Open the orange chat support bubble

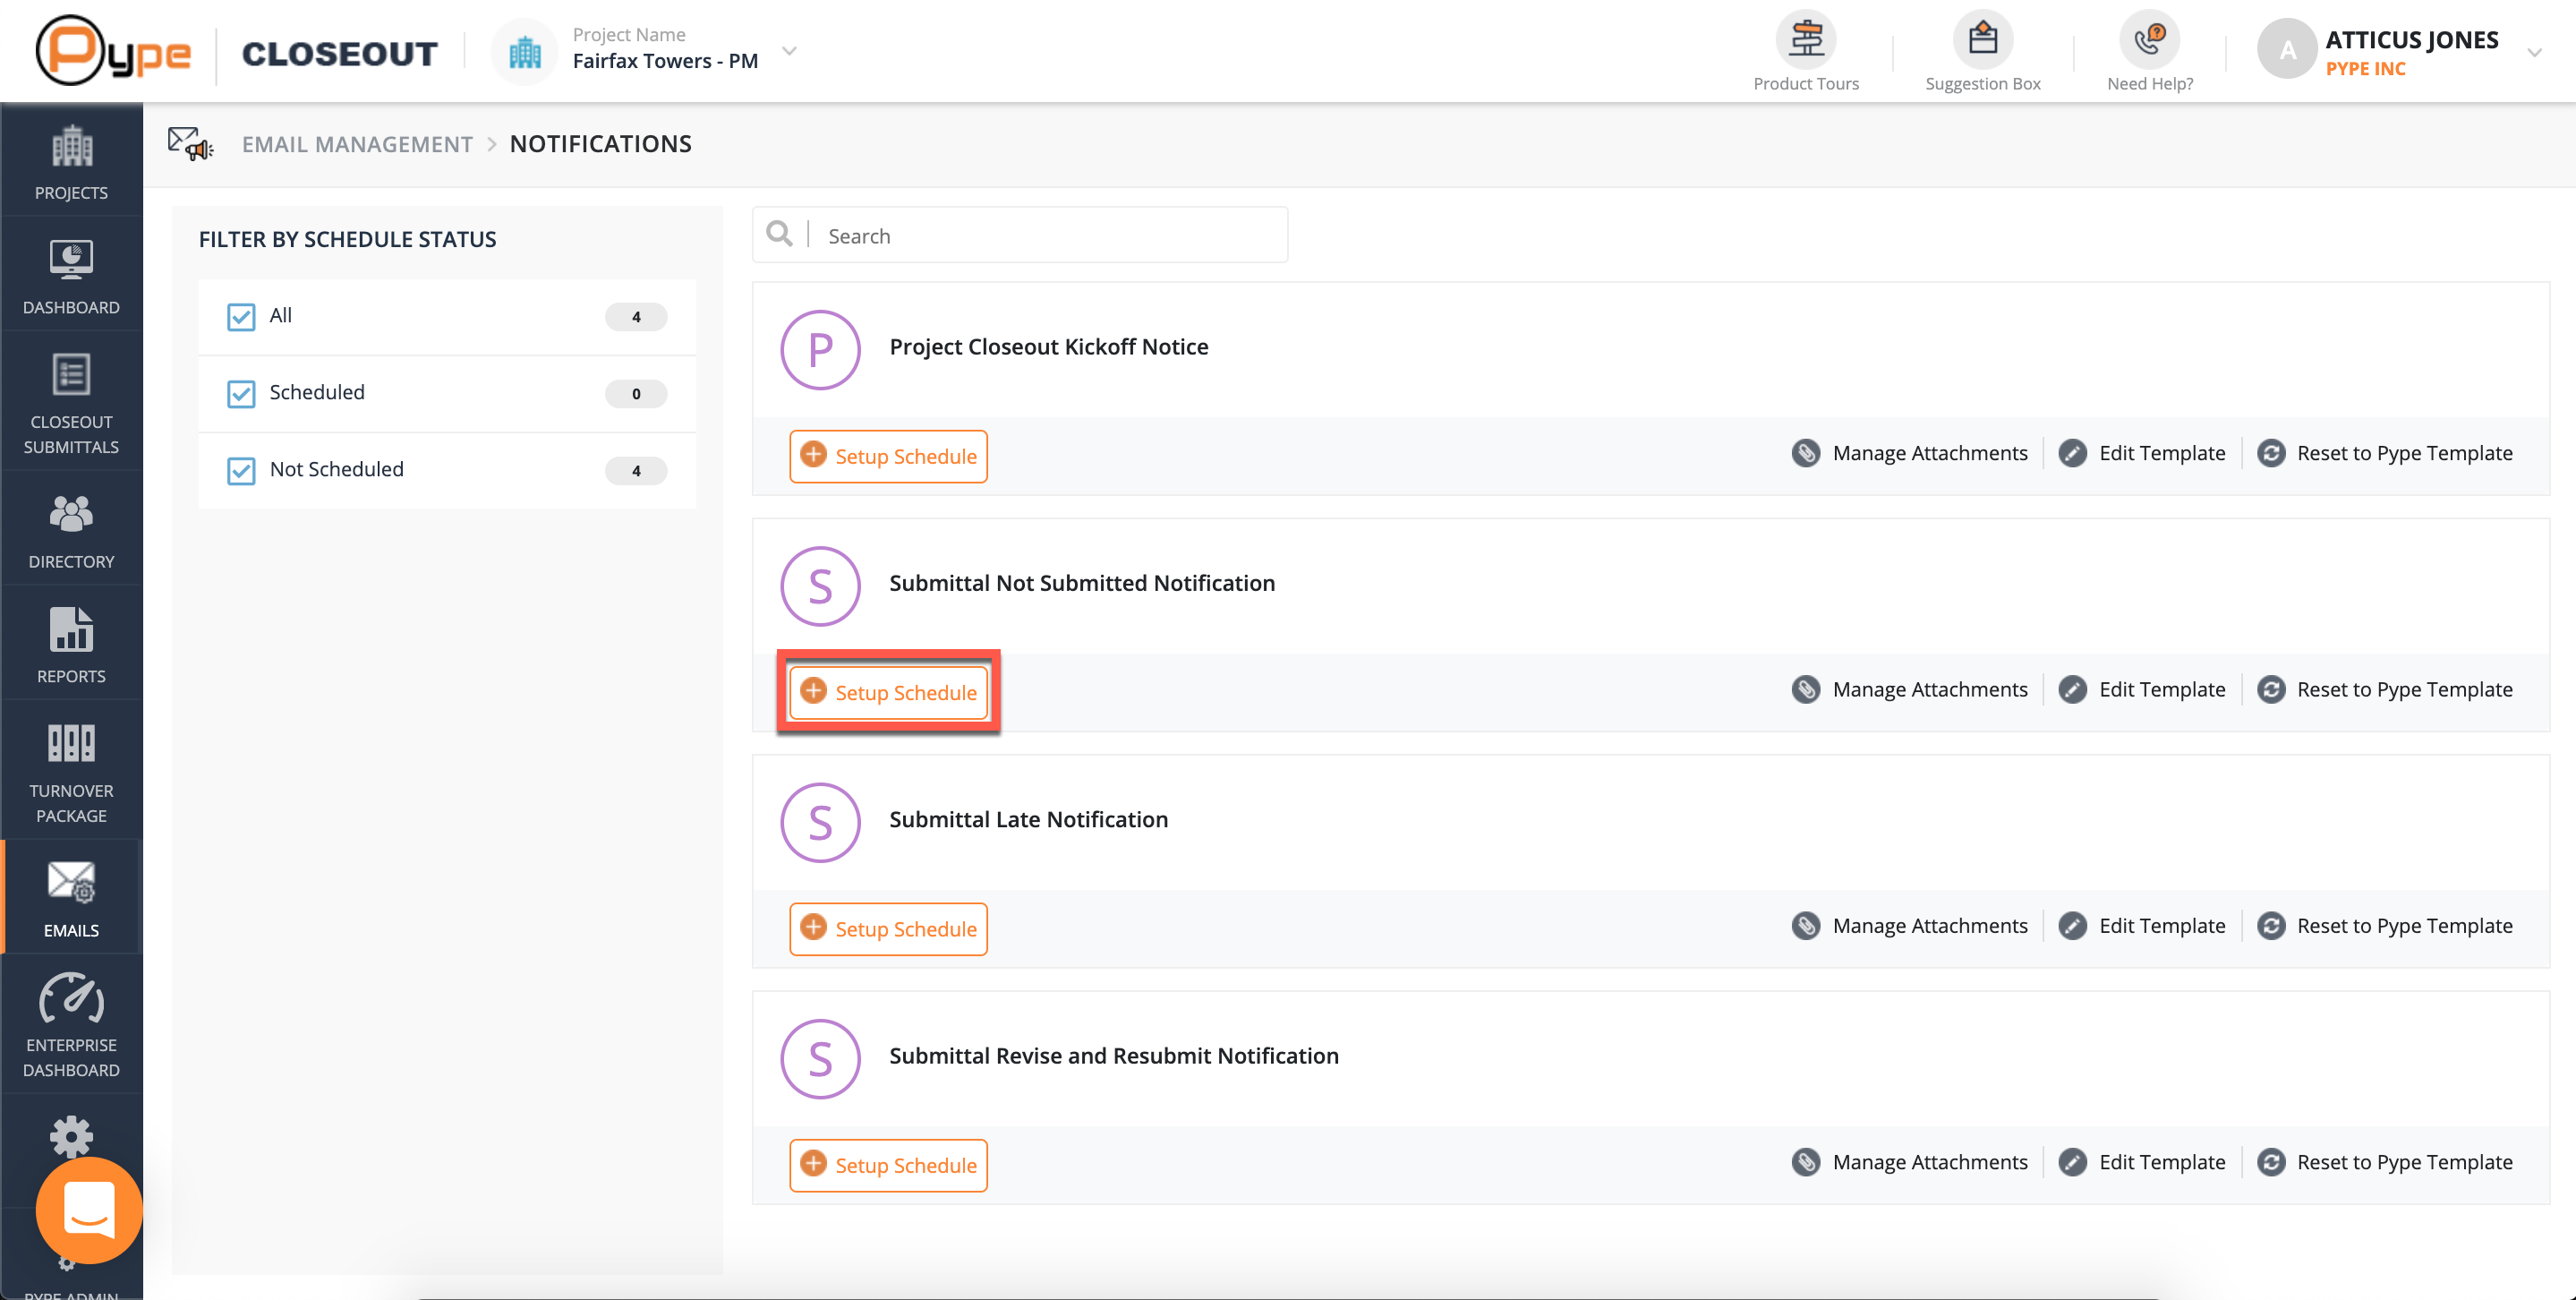point(89,1210)
